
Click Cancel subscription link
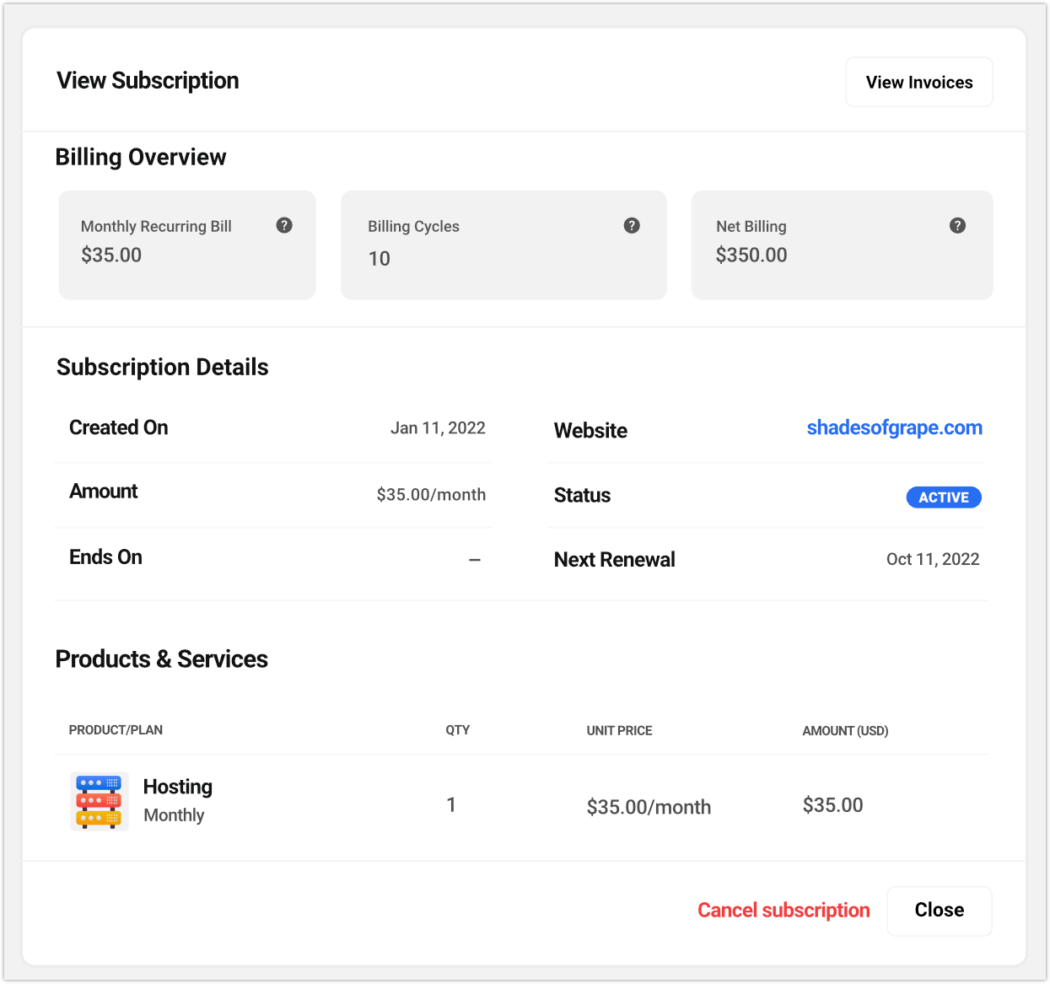[783, 910]
